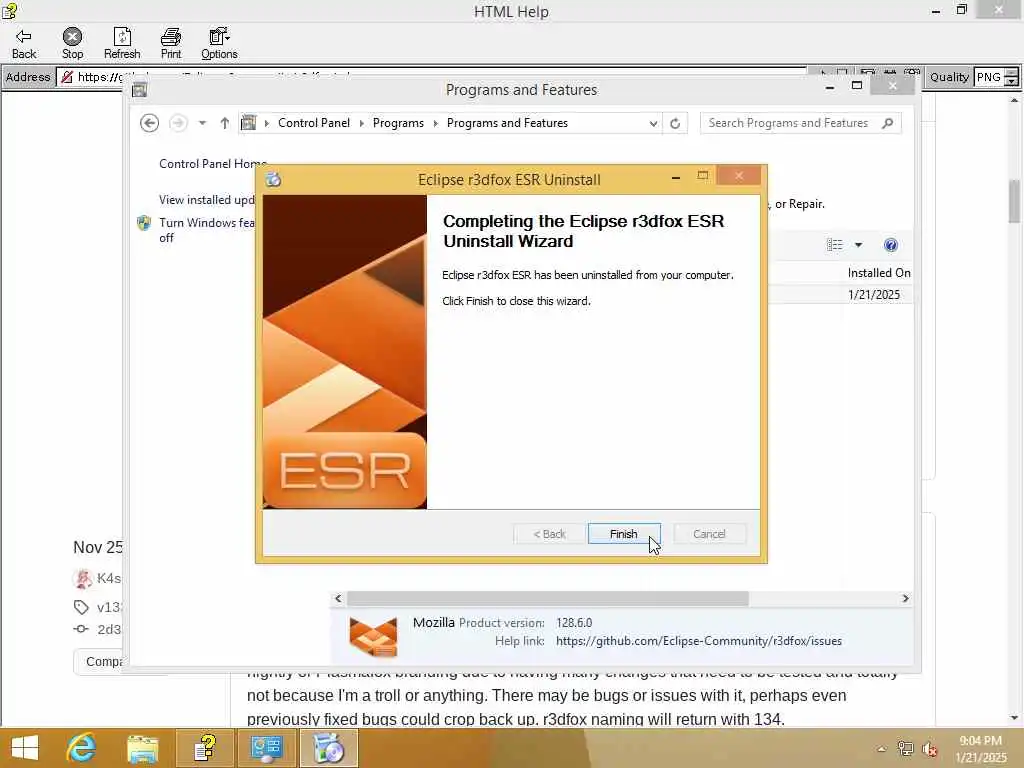This screenshot has width=1024, height=768.
Task: Click the HTML Help scrollbar down arrow
Action: [1014, 718]
